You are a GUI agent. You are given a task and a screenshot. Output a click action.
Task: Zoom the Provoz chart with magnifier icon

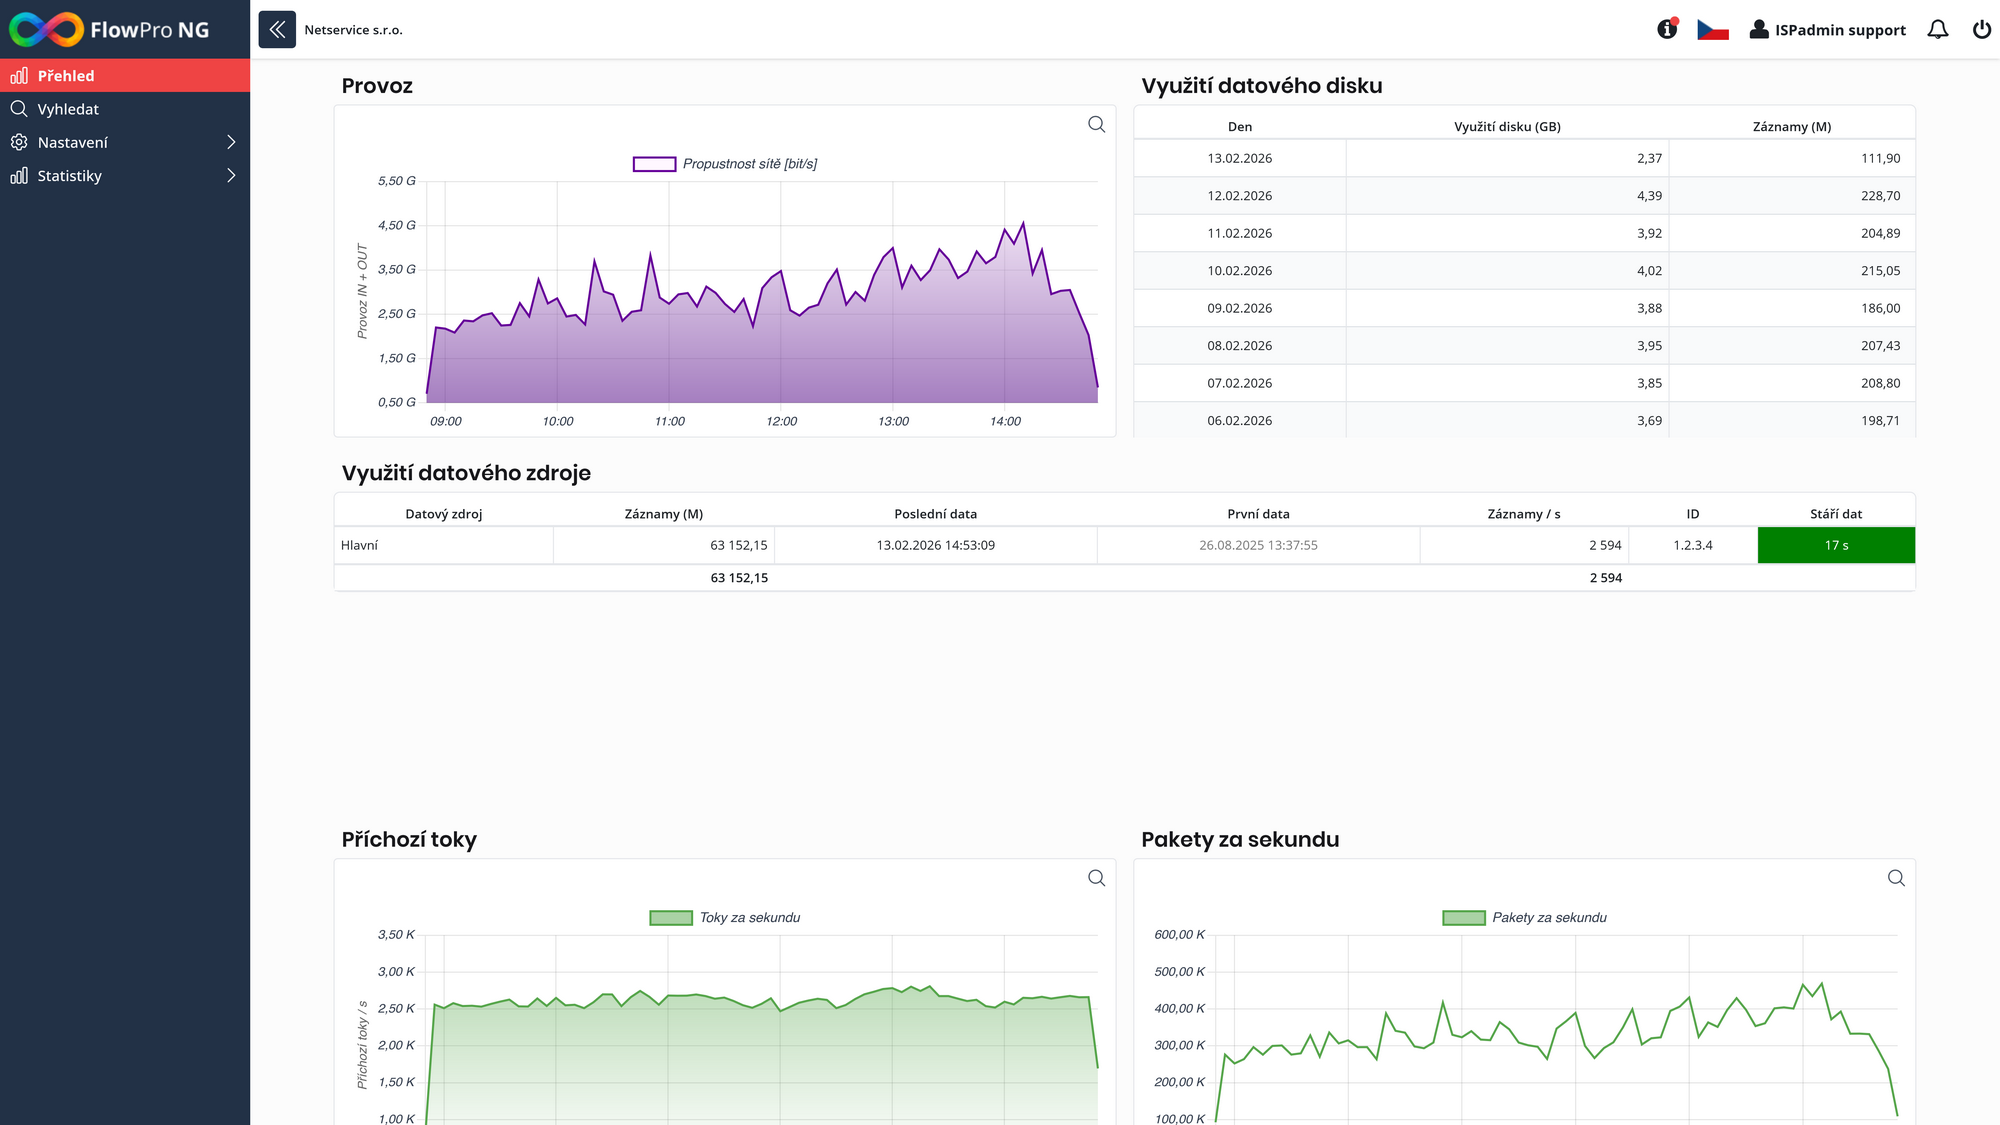coord(1097,124)
